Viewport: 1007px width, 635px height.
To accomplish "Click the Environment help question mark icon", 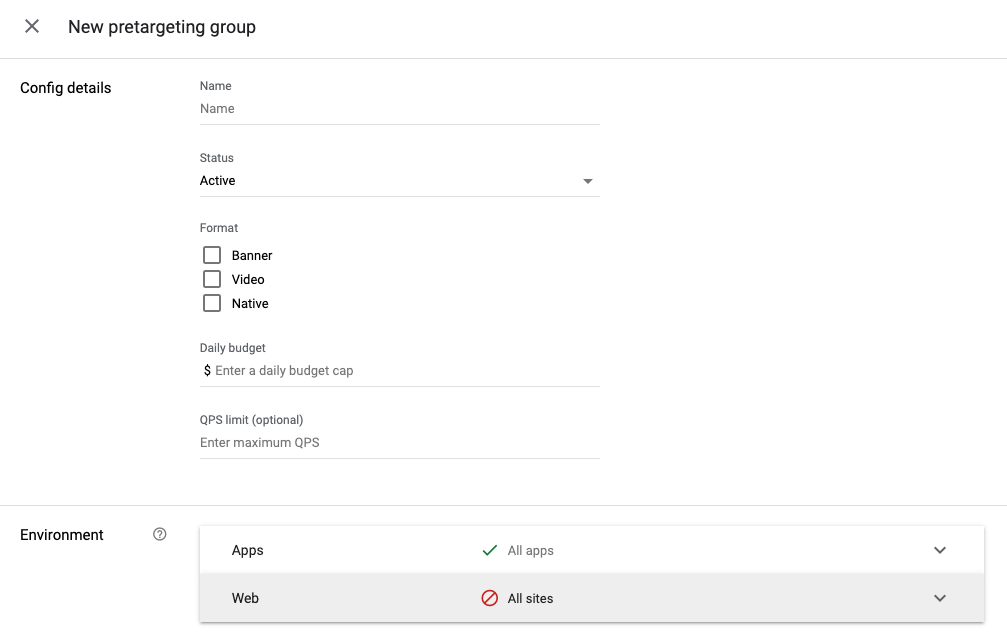I will (159, 535).
